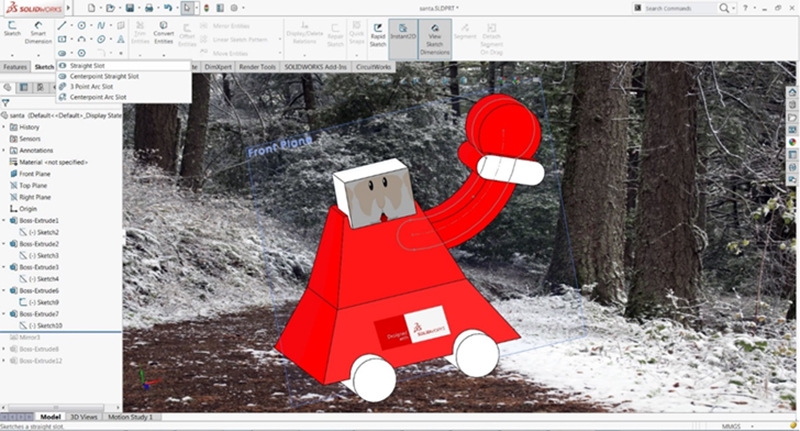Select the sketch Text tool
This screenshot has height=431, width=800.
pos(121,39)
